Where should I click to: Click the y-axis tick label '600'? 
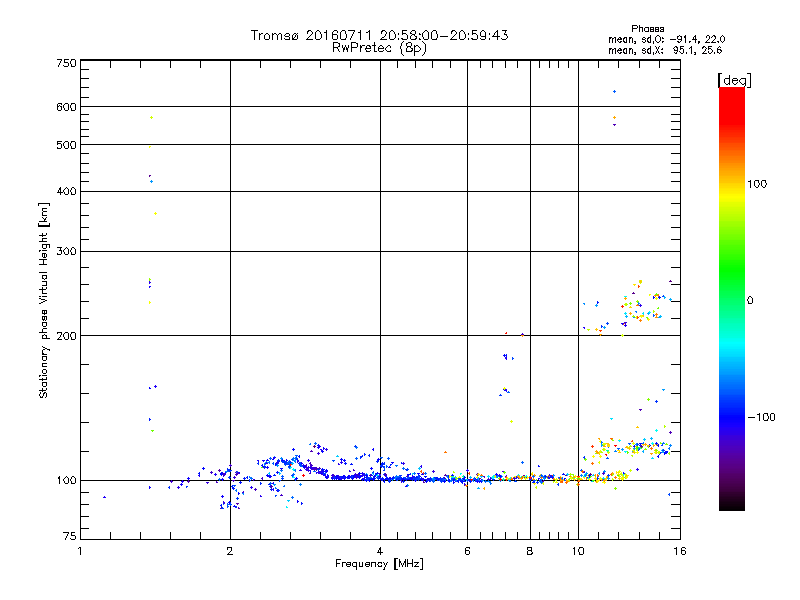(67, 107)
